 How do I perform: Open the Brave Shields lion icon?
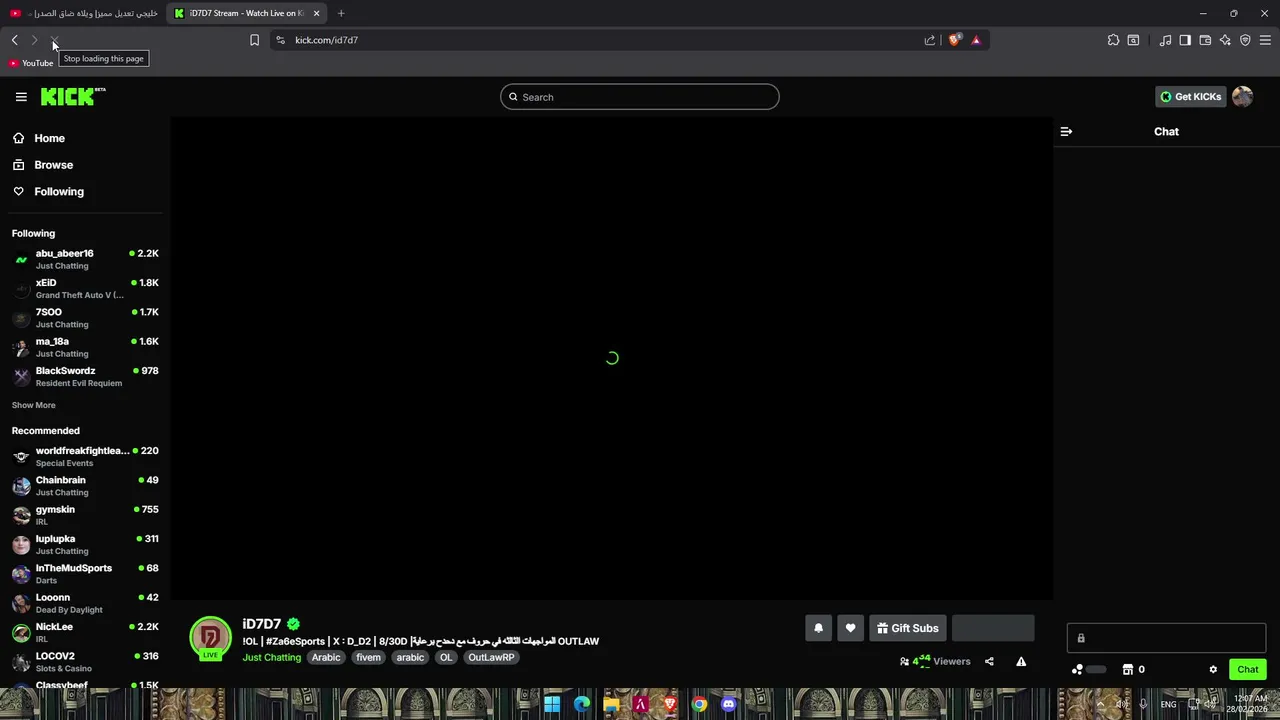(x=954, y=40)
